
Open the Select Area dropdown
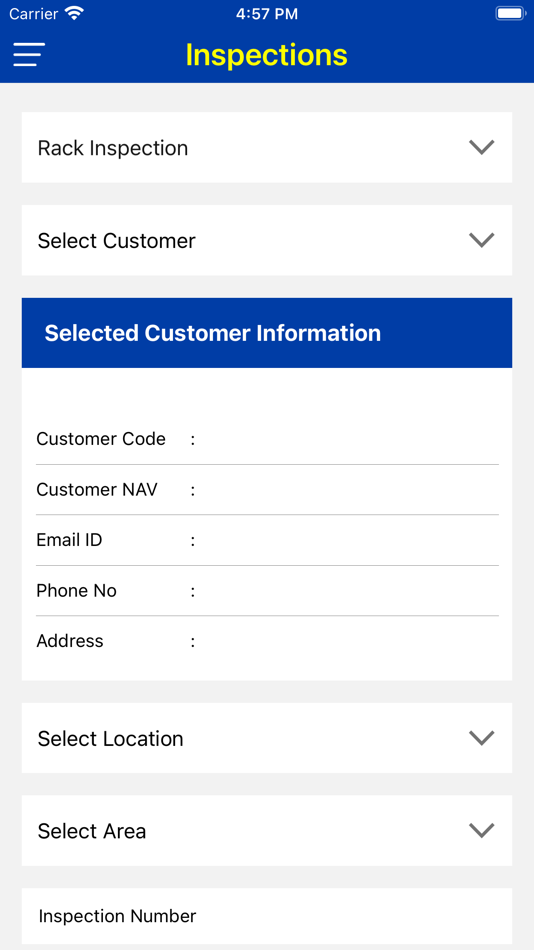pos(267,830)
